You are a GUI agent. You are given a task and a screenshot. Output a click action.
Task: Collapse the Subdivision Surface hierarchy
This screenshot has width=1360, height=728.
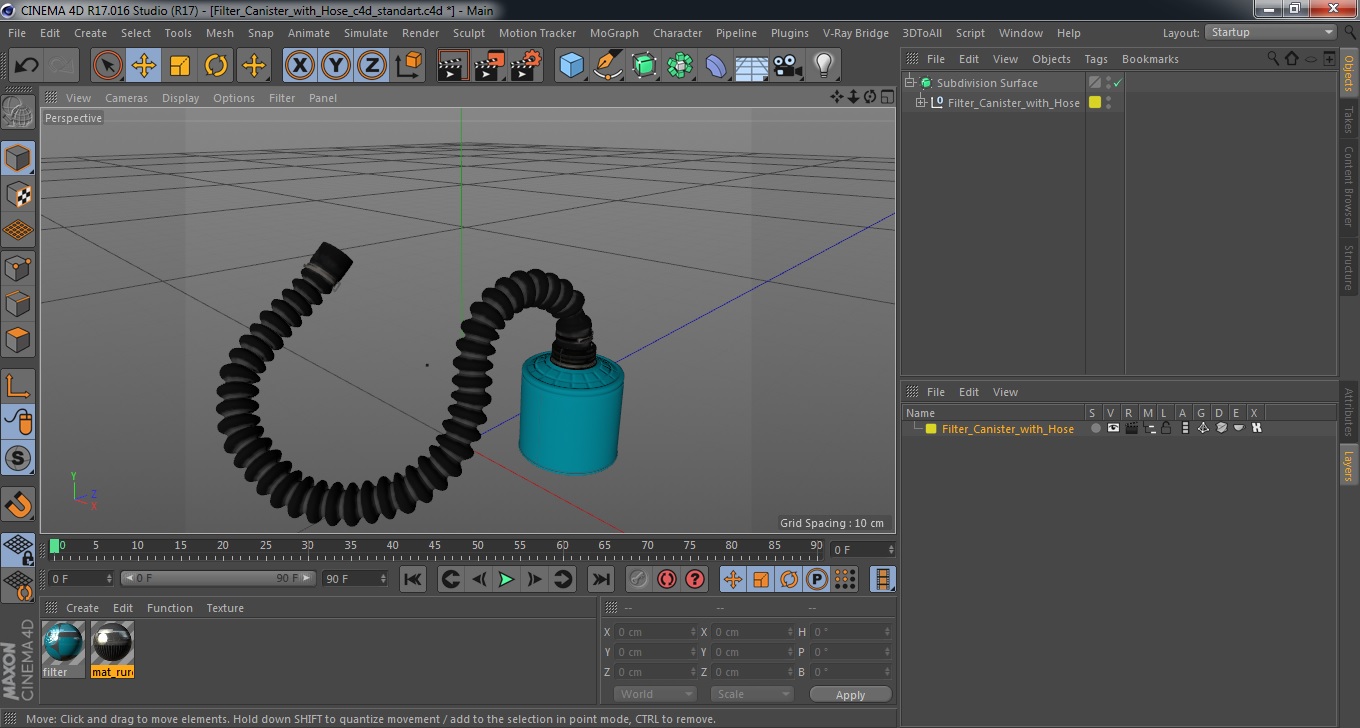pyautogui.click(x=910, y=83)
